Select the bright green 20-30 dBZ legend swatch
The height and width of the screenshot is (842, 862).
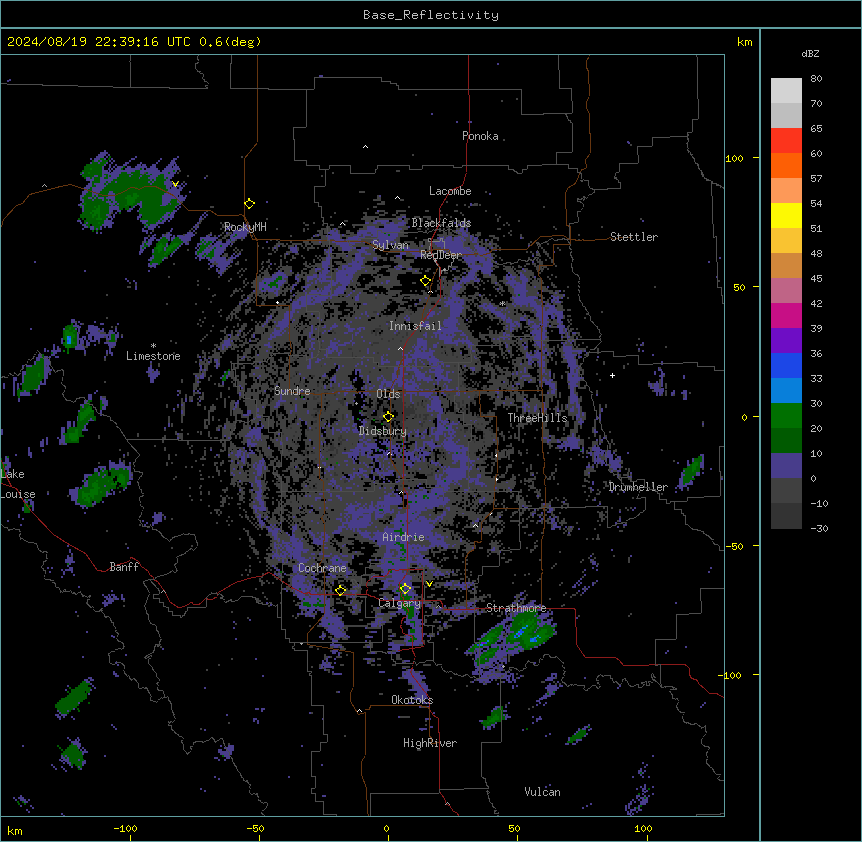coord(786,415)
